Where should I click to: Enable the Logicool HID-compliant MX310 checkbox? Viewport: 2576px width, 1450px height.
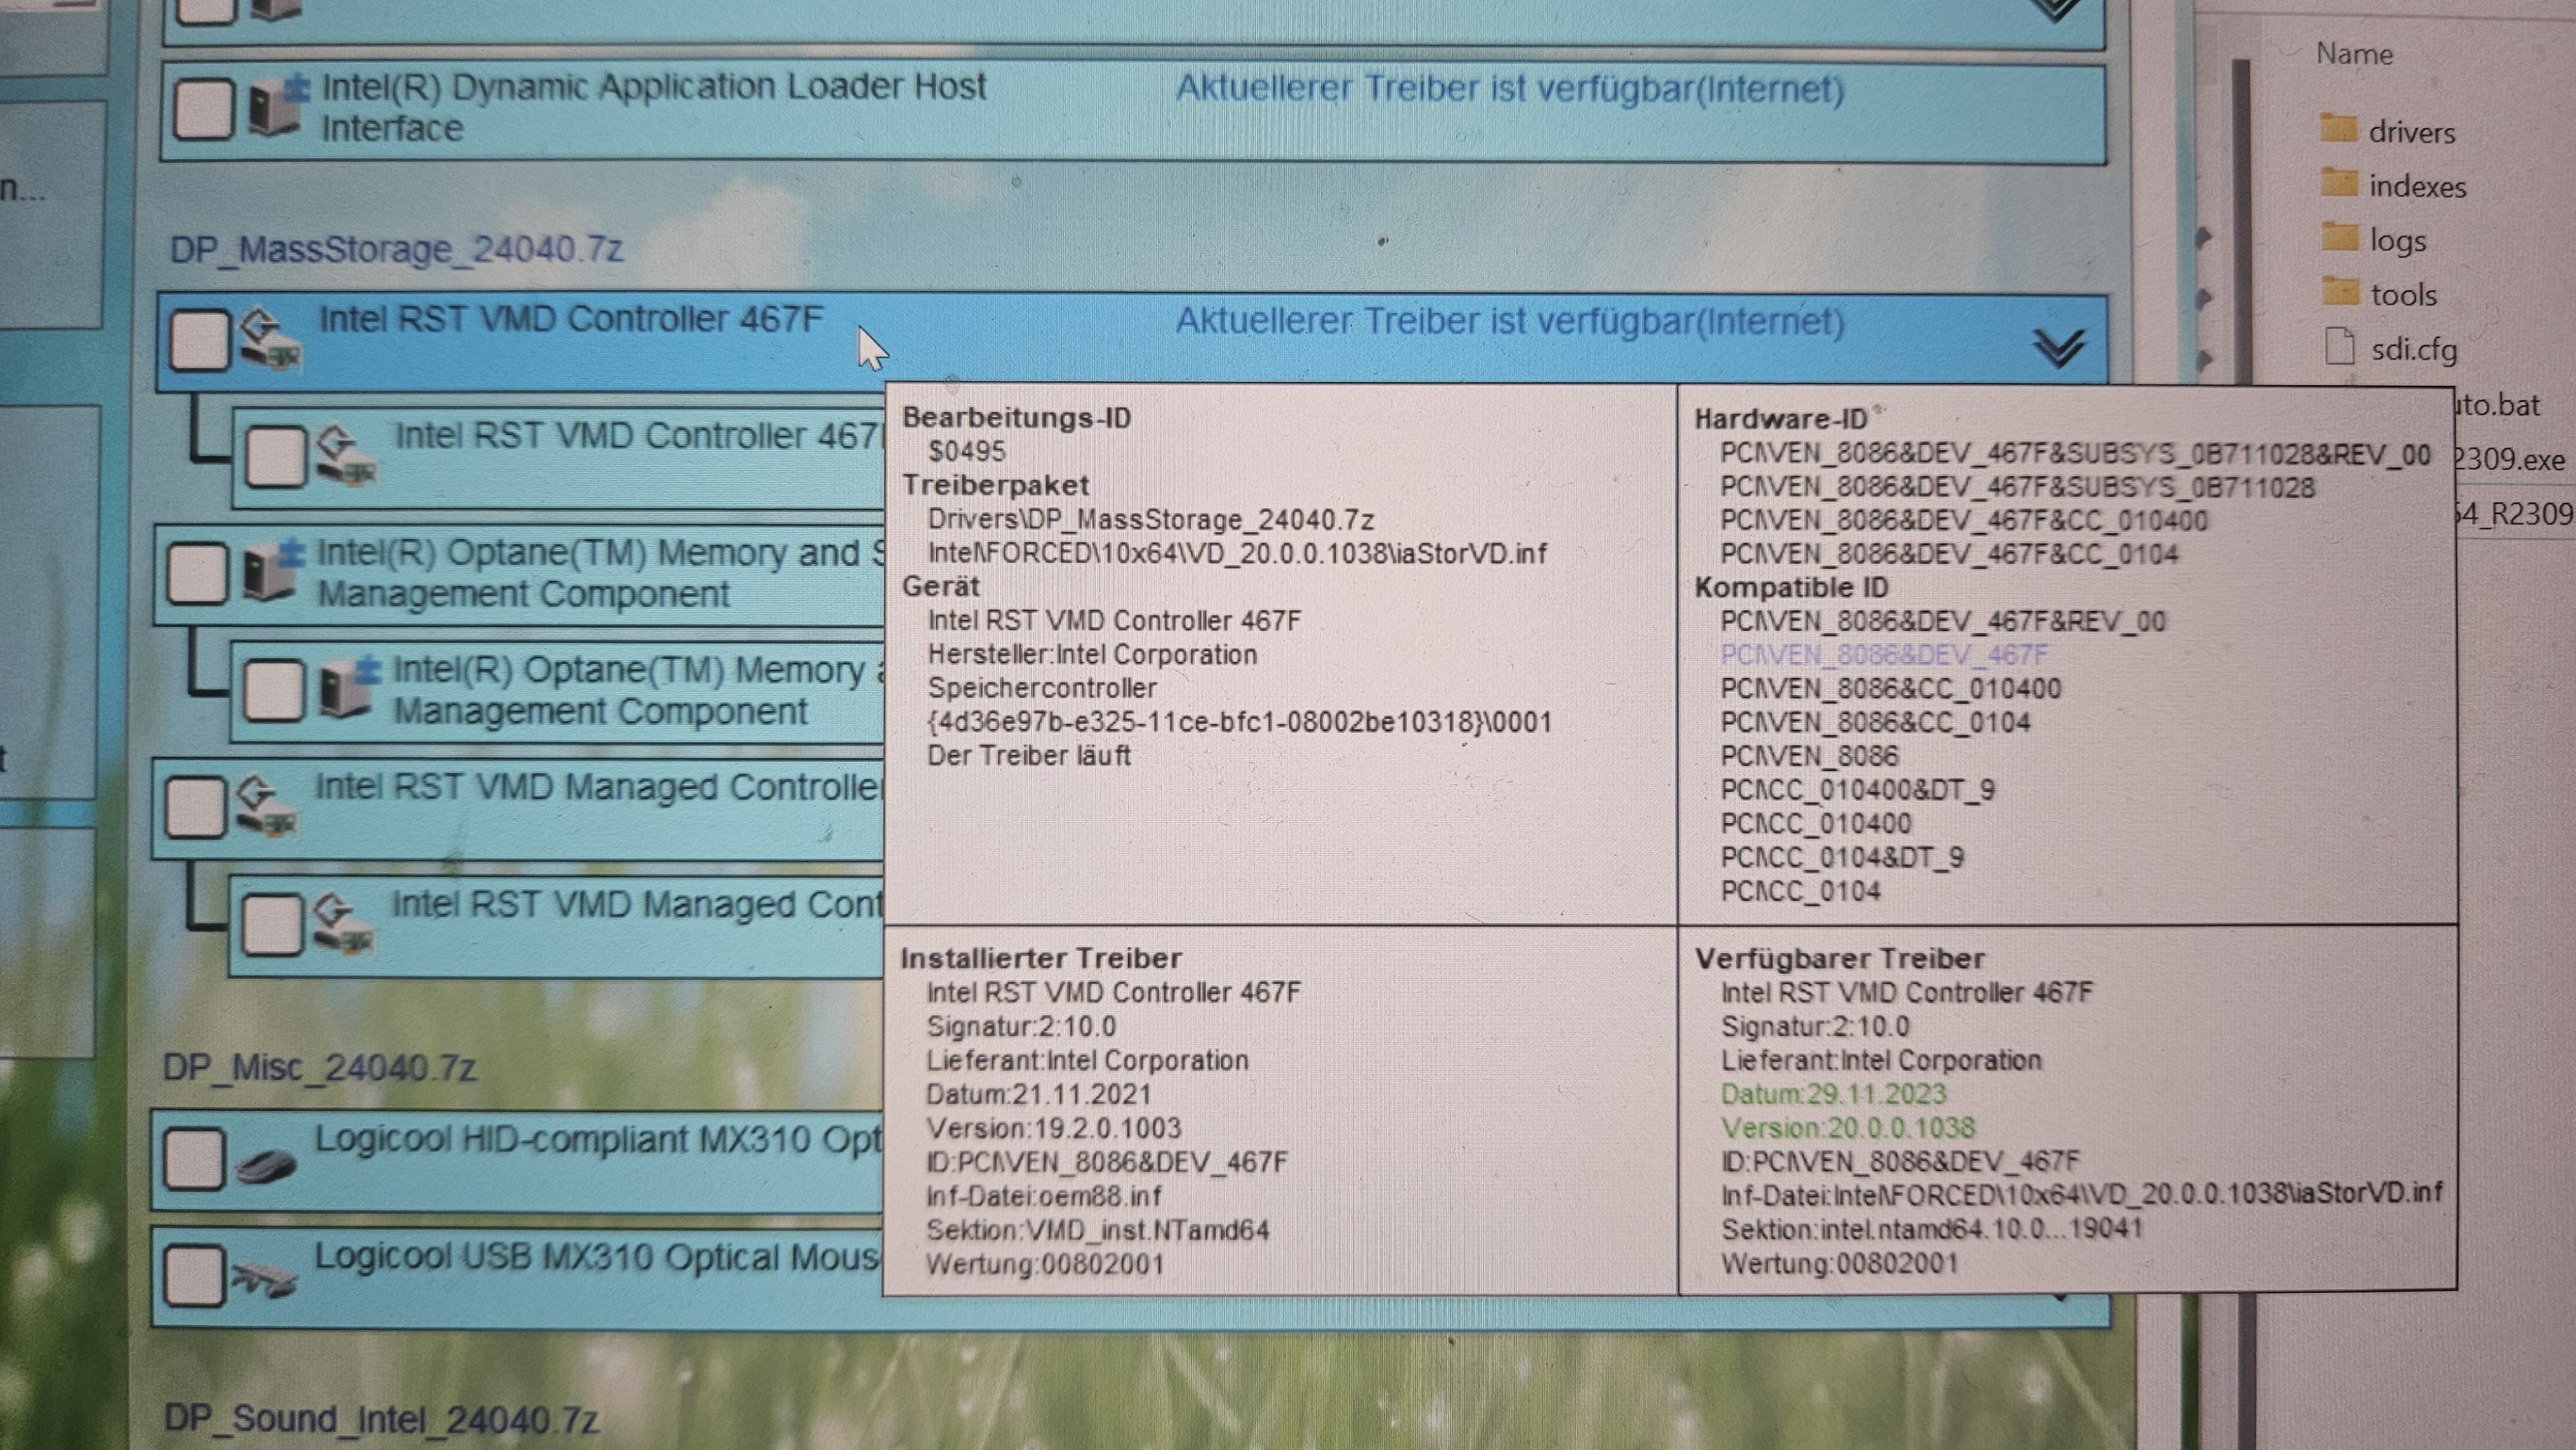[194, 1159]
